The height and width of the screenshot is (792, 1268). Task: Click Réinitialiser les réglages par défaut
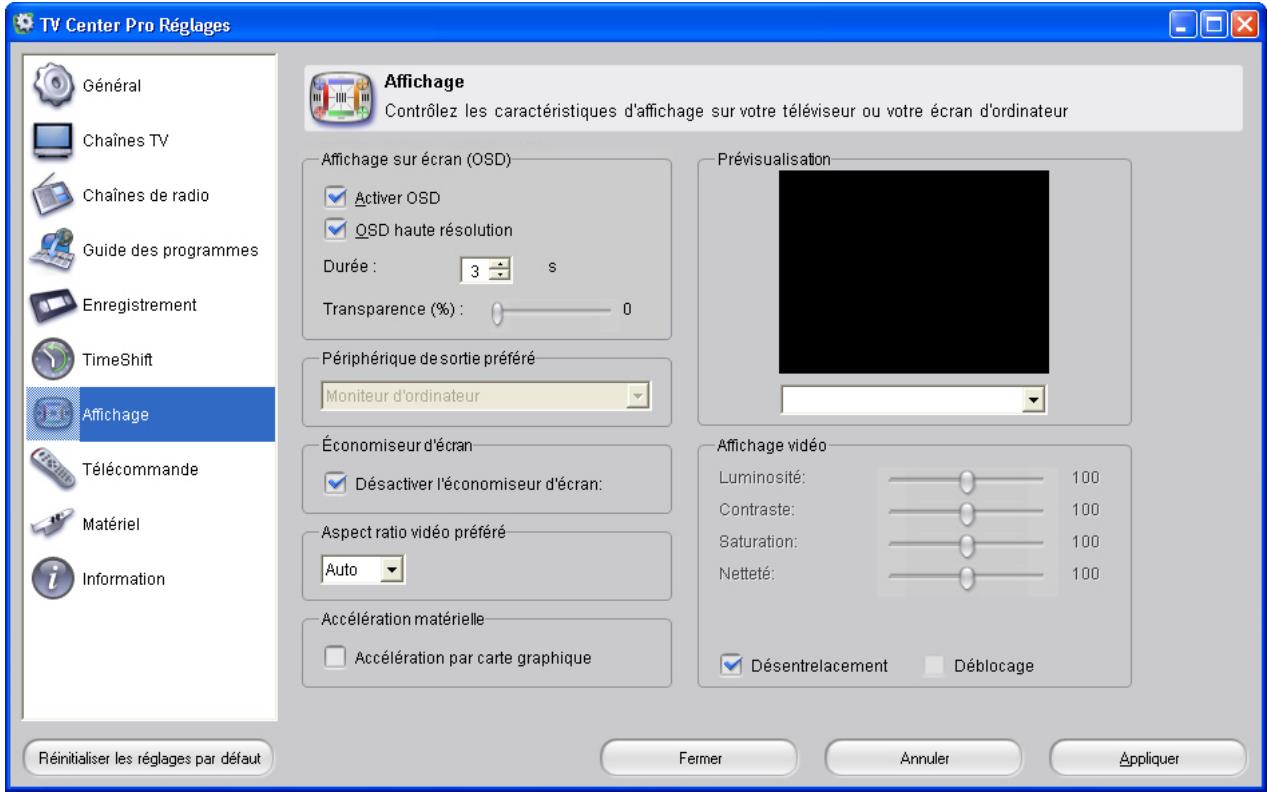pyautogui.click(x=149, y=758)
